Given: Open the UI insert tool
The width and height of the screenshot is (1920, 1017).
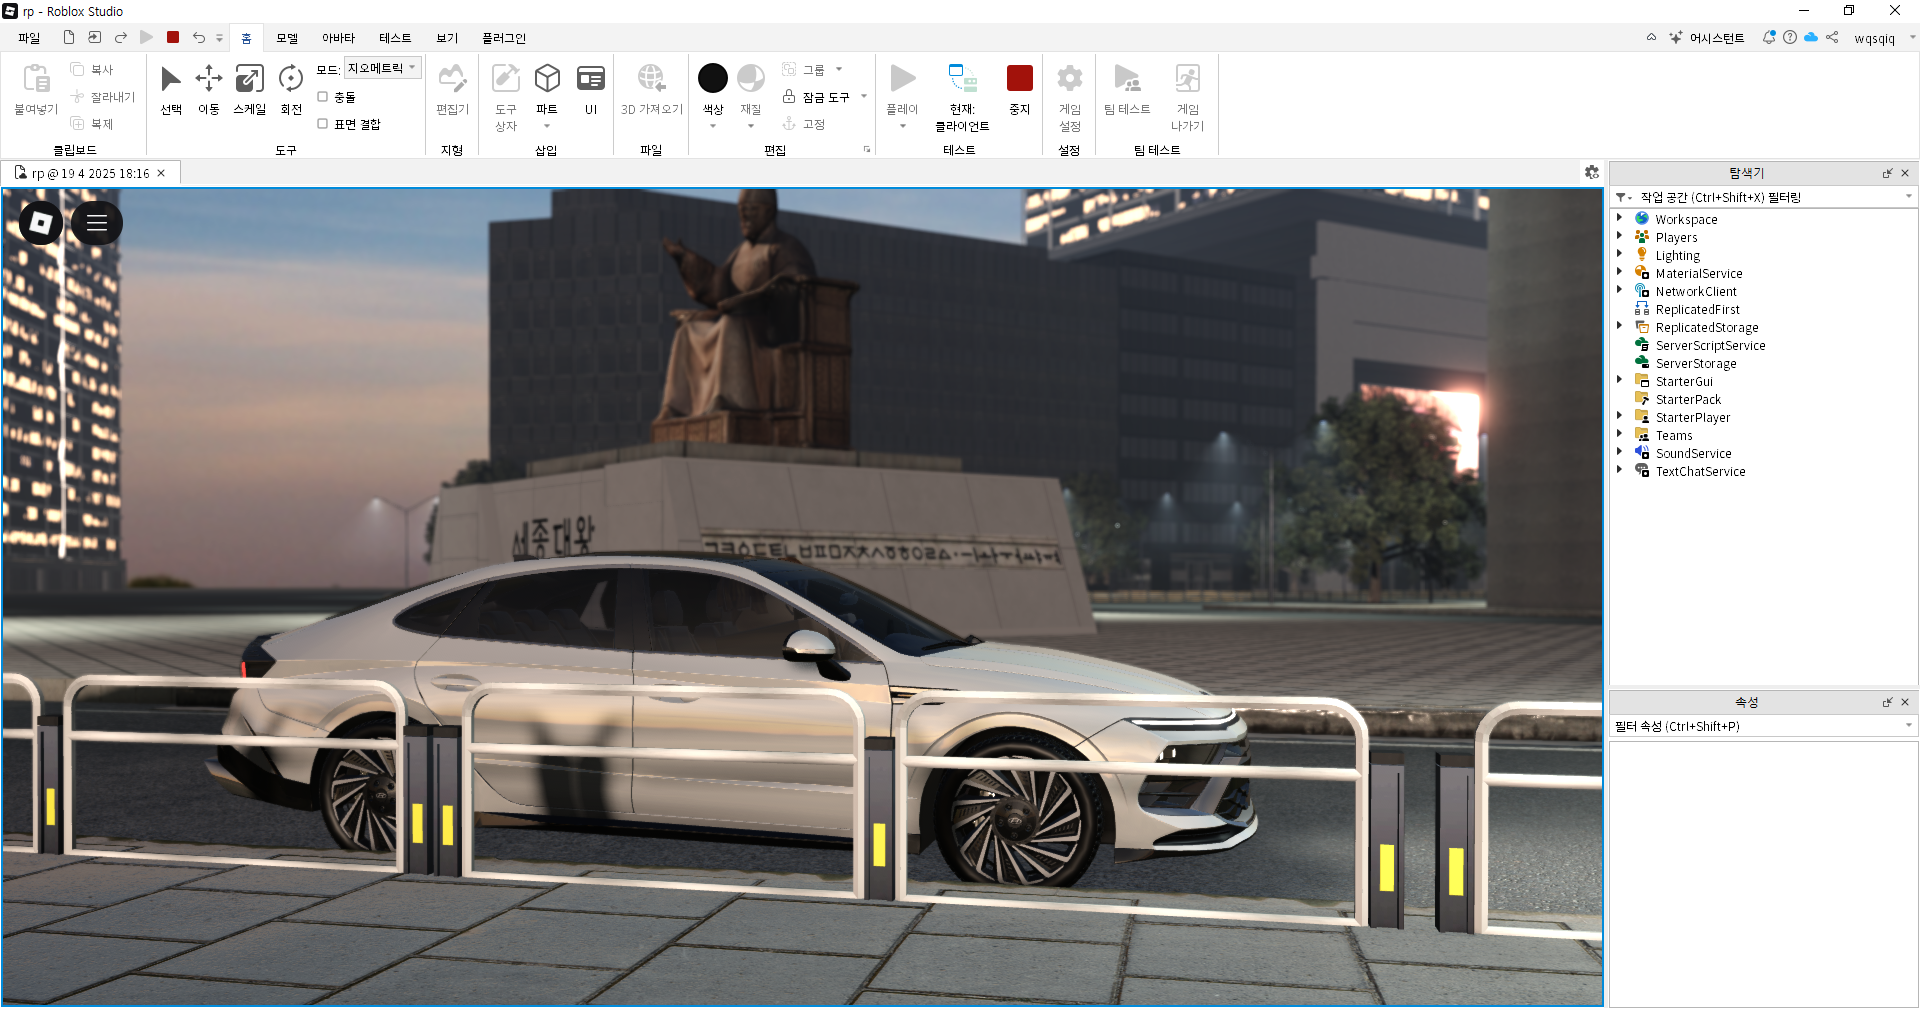Looking at the screenshot, I should click(x=591, y=90).
